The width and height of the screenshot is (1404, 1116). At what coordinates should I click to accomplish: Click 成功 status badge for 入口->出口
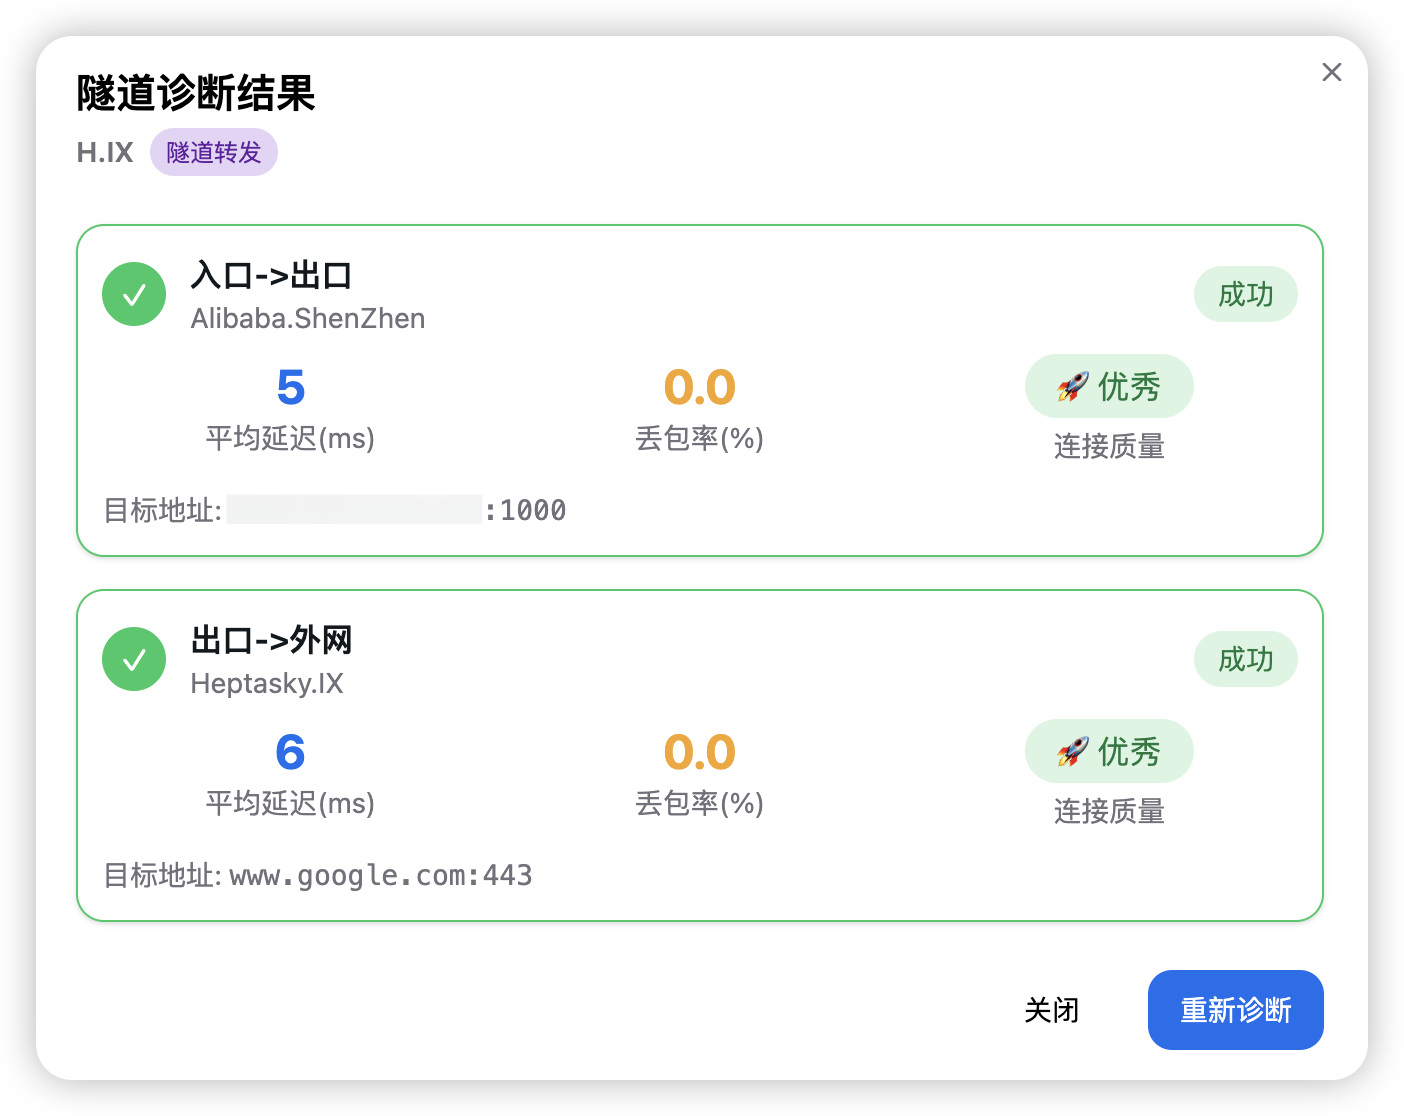(1245, 294)
